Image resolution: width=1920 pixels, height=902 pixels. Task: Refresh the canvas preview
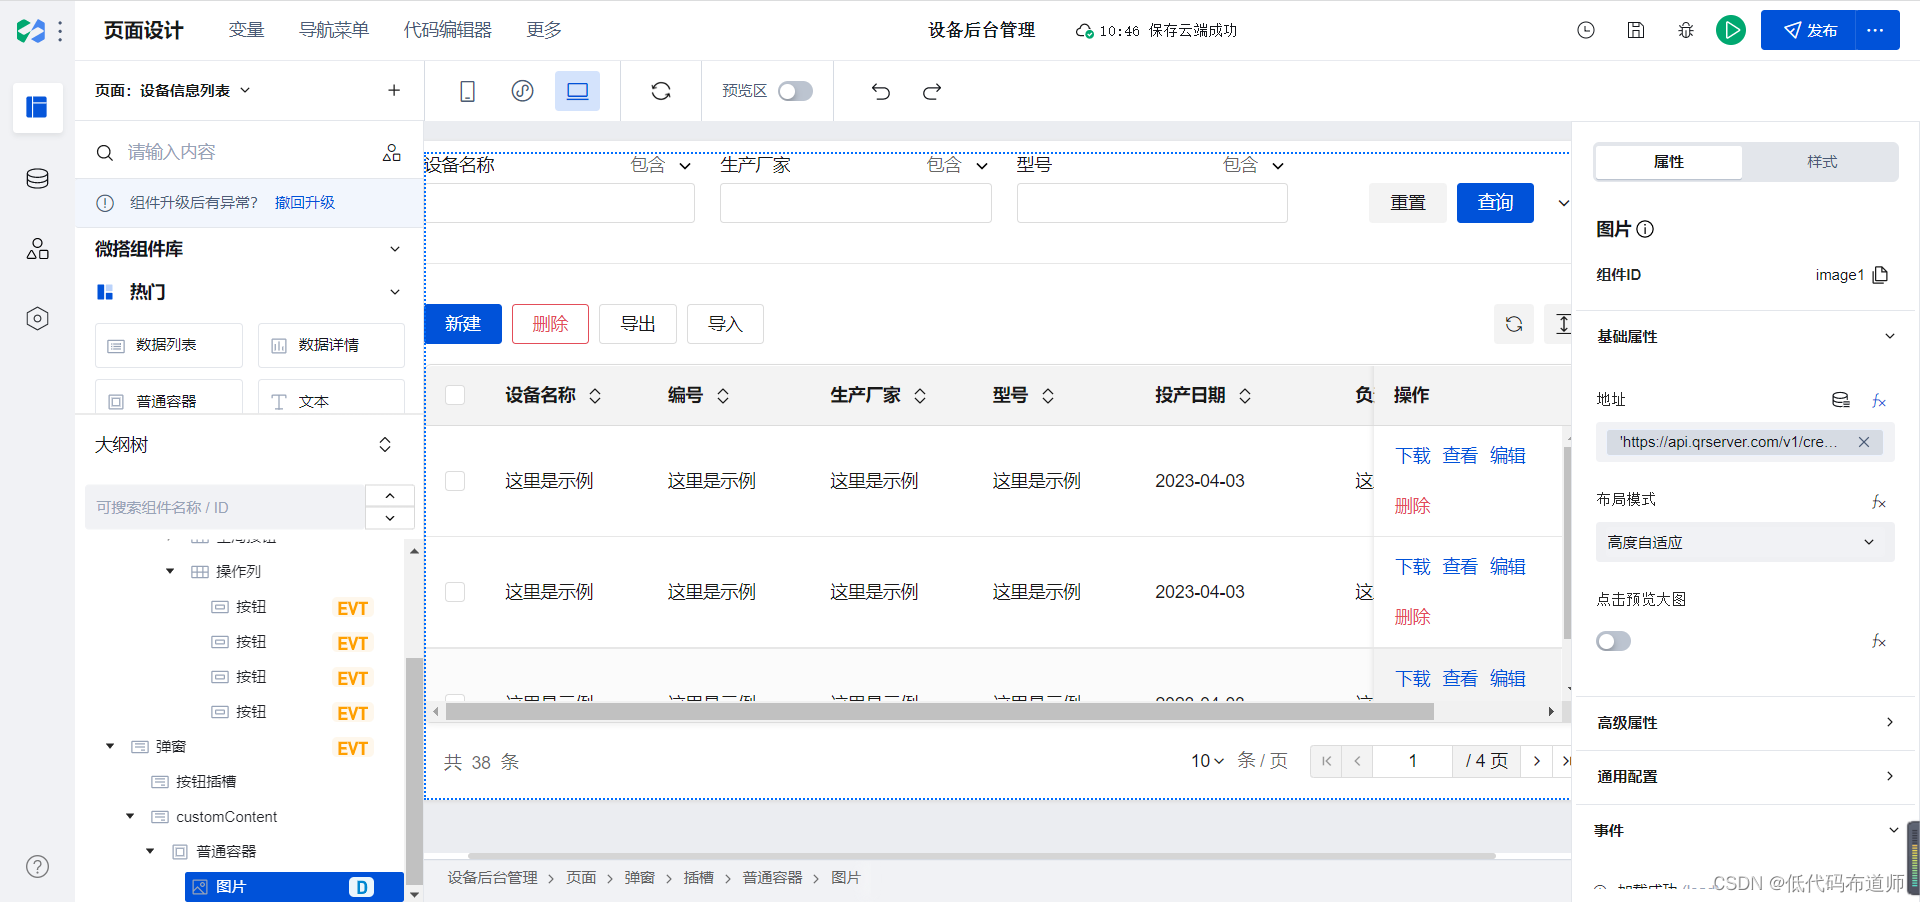(661, 91)
